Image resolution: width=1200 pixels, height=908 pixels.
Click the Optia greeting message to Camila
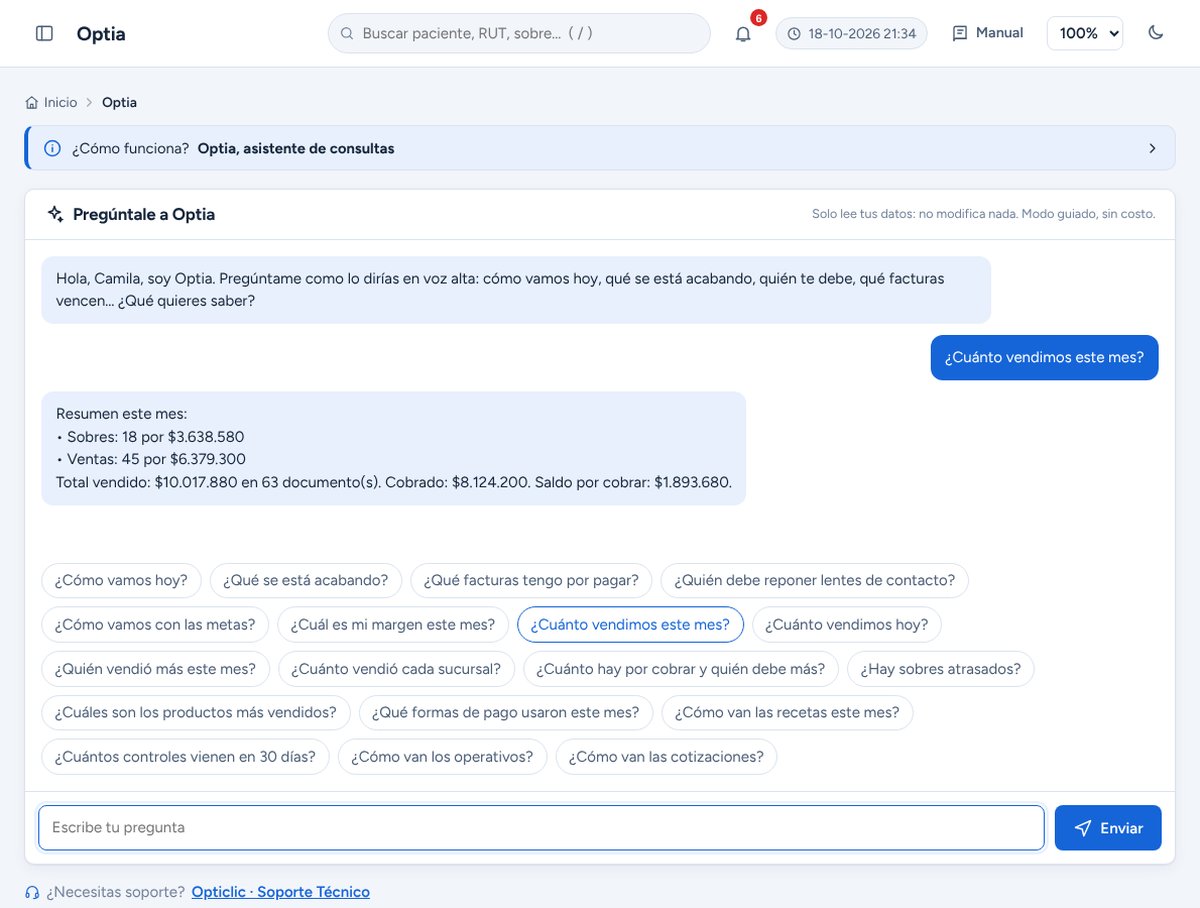click(x=516, y=289)
